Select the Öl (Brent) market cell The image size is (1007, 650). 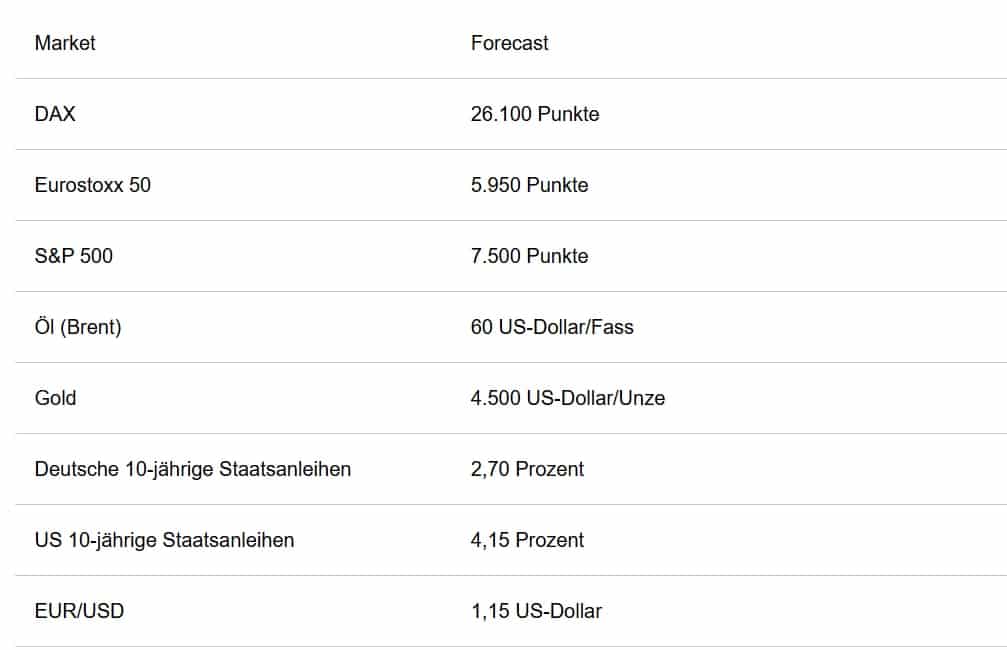(x=78, y=327)
